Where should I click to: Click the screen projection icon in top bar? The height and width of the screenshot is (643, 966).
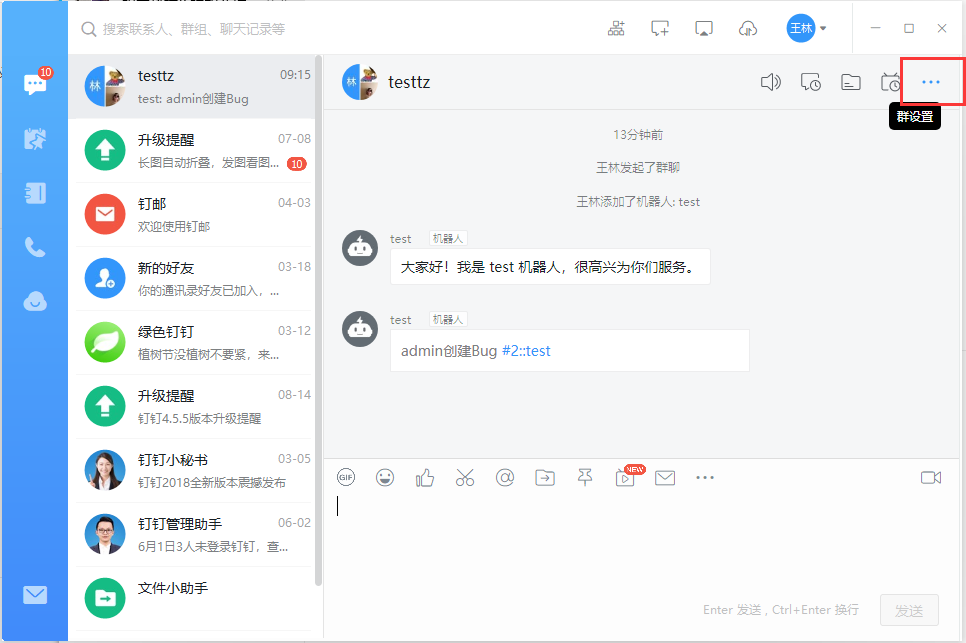click(704, 28)
